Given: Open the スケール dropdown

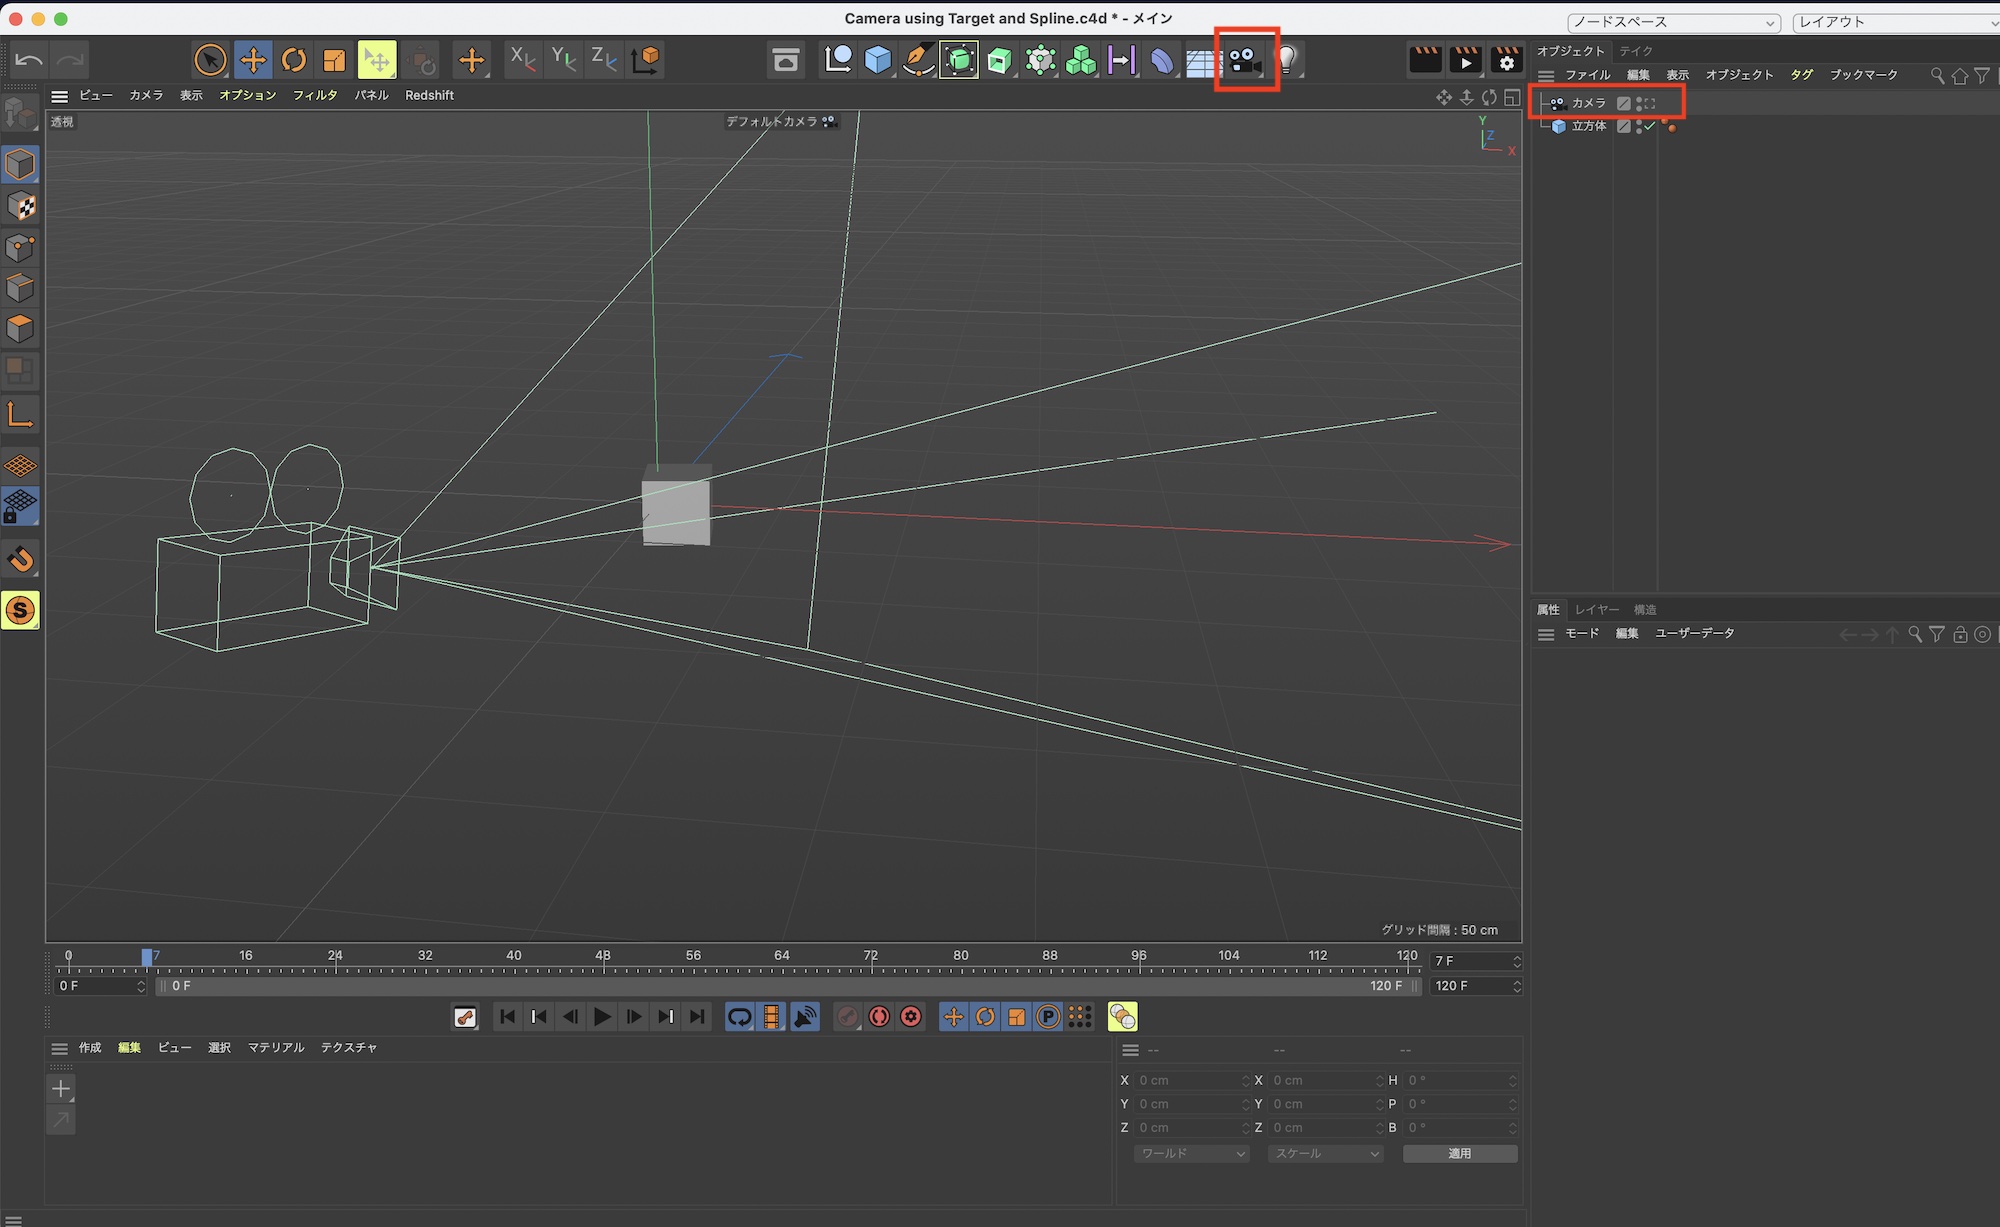Looking at the screenshot, I should pos(1325,1153).
